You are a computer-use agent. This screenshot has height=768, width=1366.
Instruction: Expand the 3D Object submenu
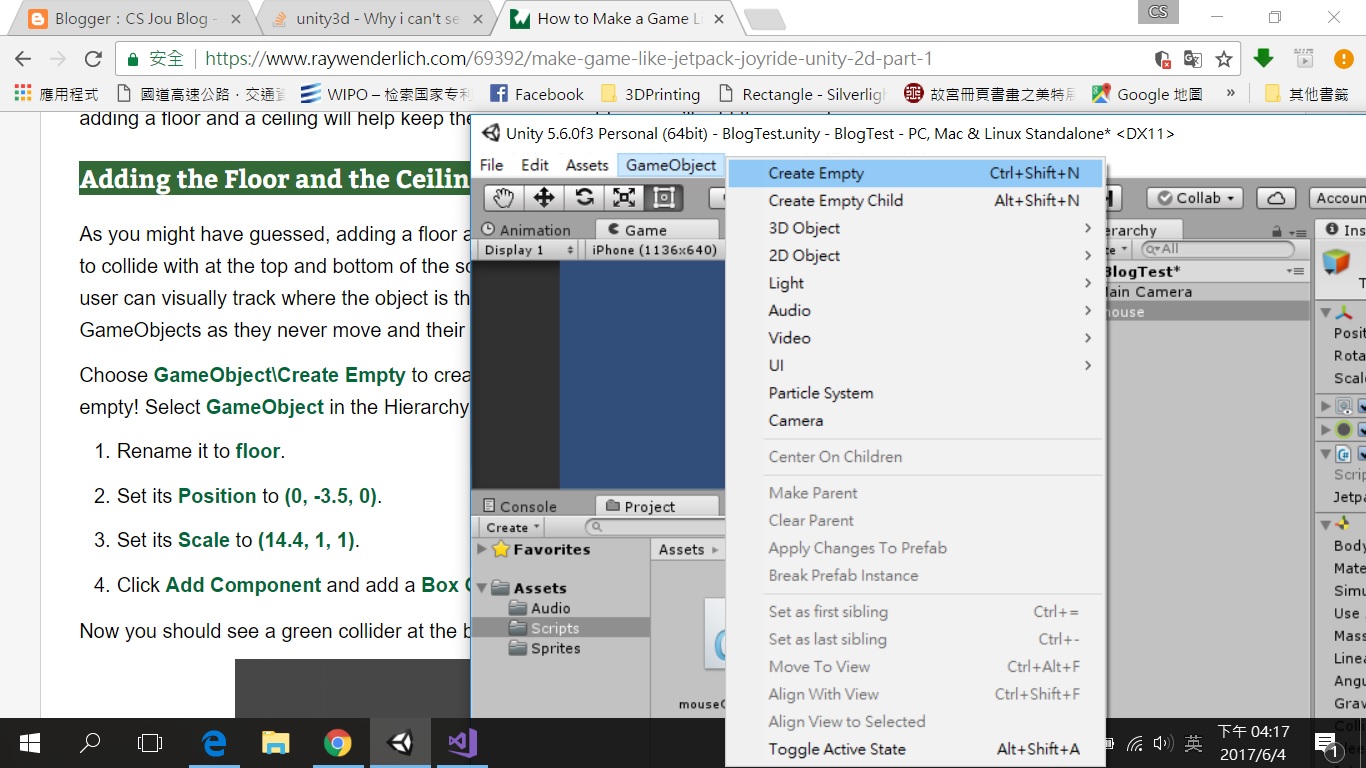pos(915,228)
